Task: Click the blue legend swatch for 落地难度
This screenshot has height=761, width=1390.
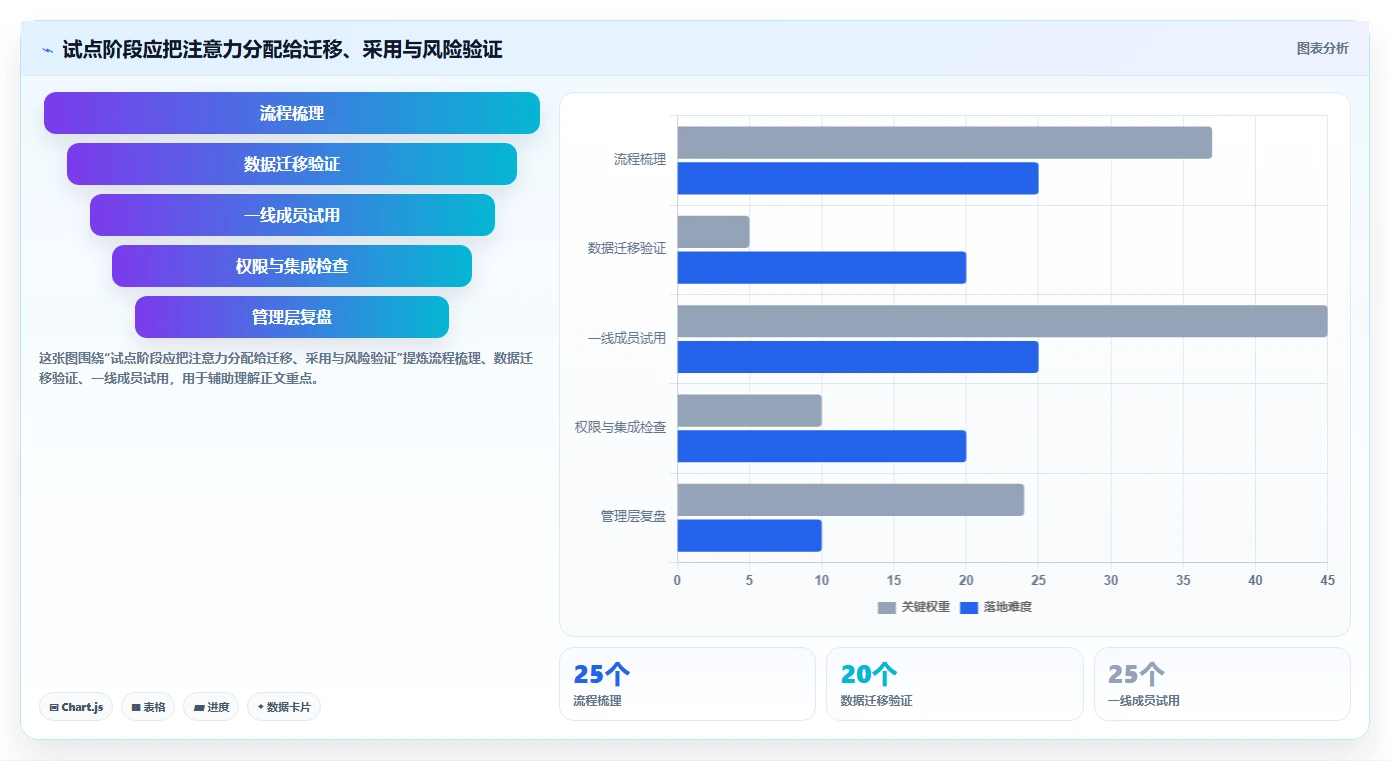Action: [x=969, y=607]
